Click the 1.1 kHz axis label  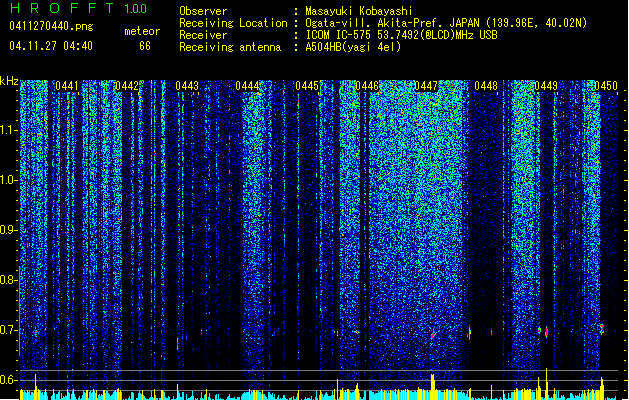[x=9, y=130]
